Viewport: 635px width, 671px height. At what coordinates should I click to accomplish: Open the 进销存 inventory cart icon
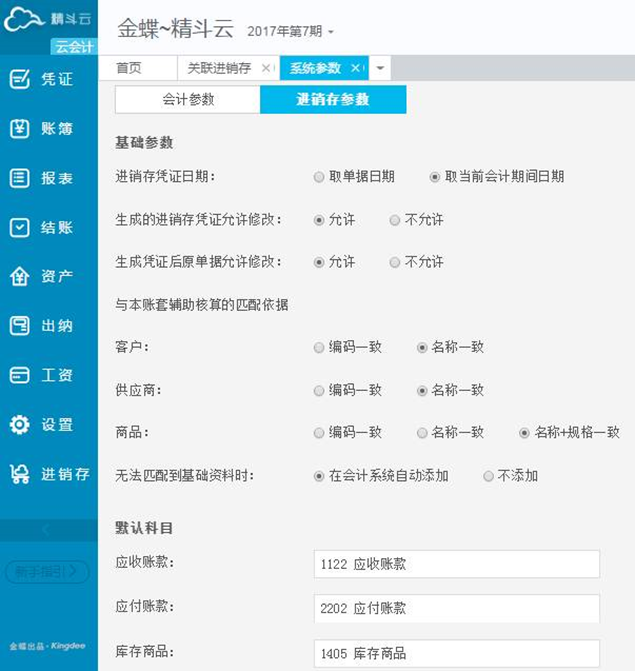[20, 474]
